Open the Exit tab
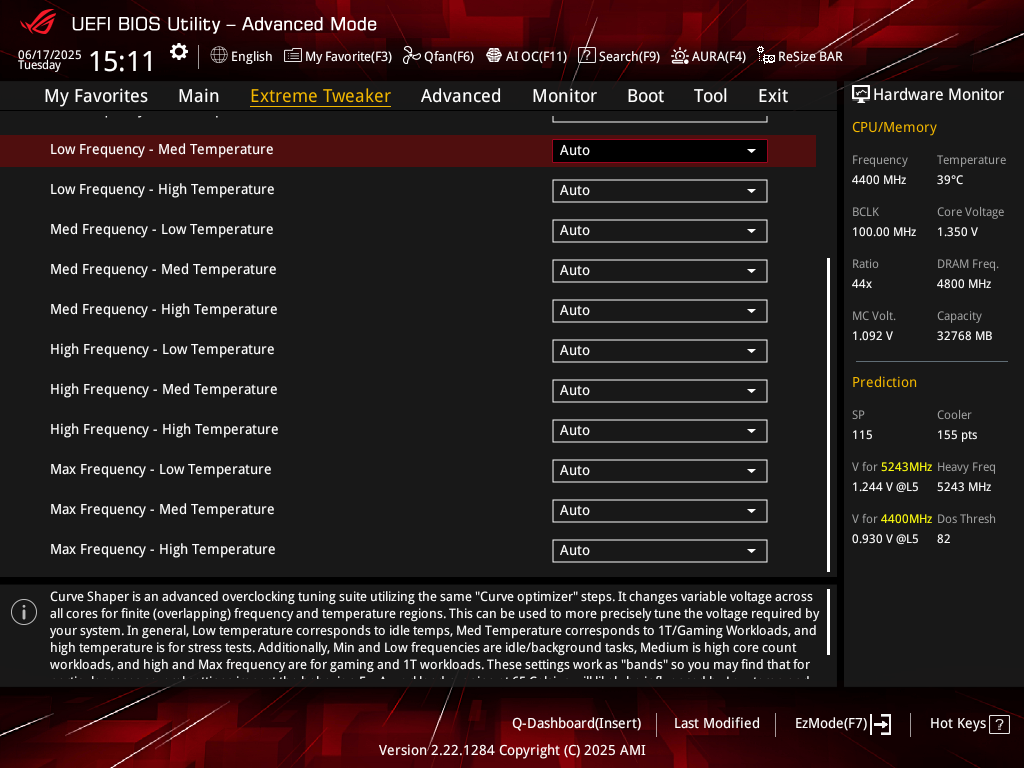Viewport: 1024px width, 768px height. (773, 96)
